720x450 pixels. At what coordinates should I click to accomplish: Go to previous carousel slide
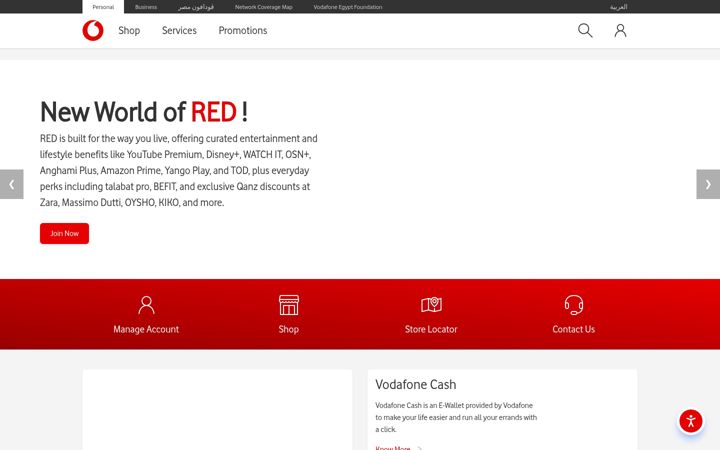[x=11, y=184]
